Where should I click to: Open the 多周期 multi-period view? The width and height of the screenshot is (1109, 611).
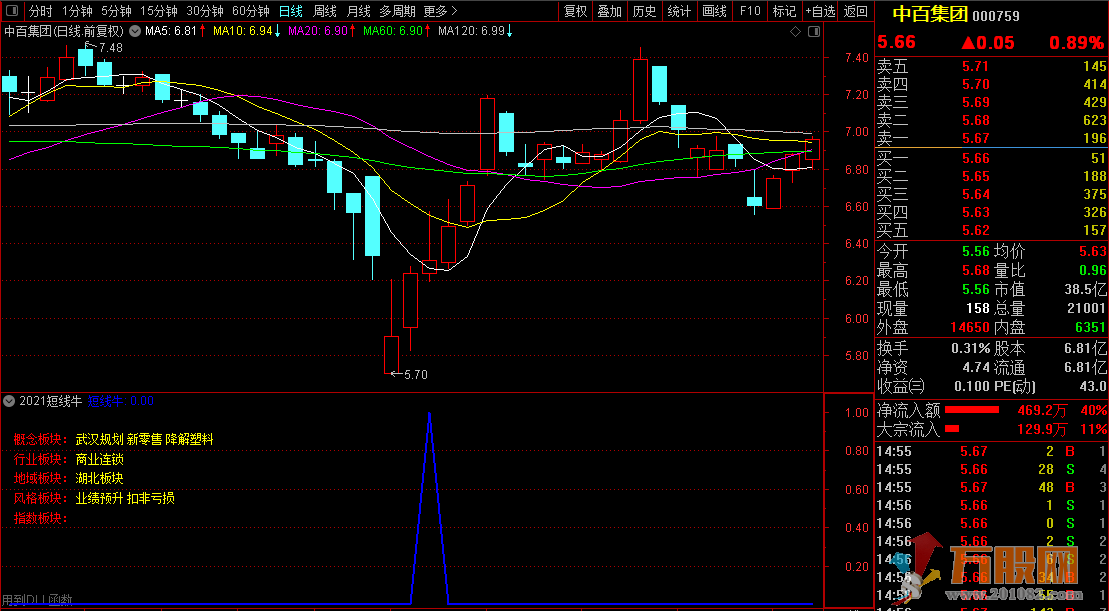397,11
